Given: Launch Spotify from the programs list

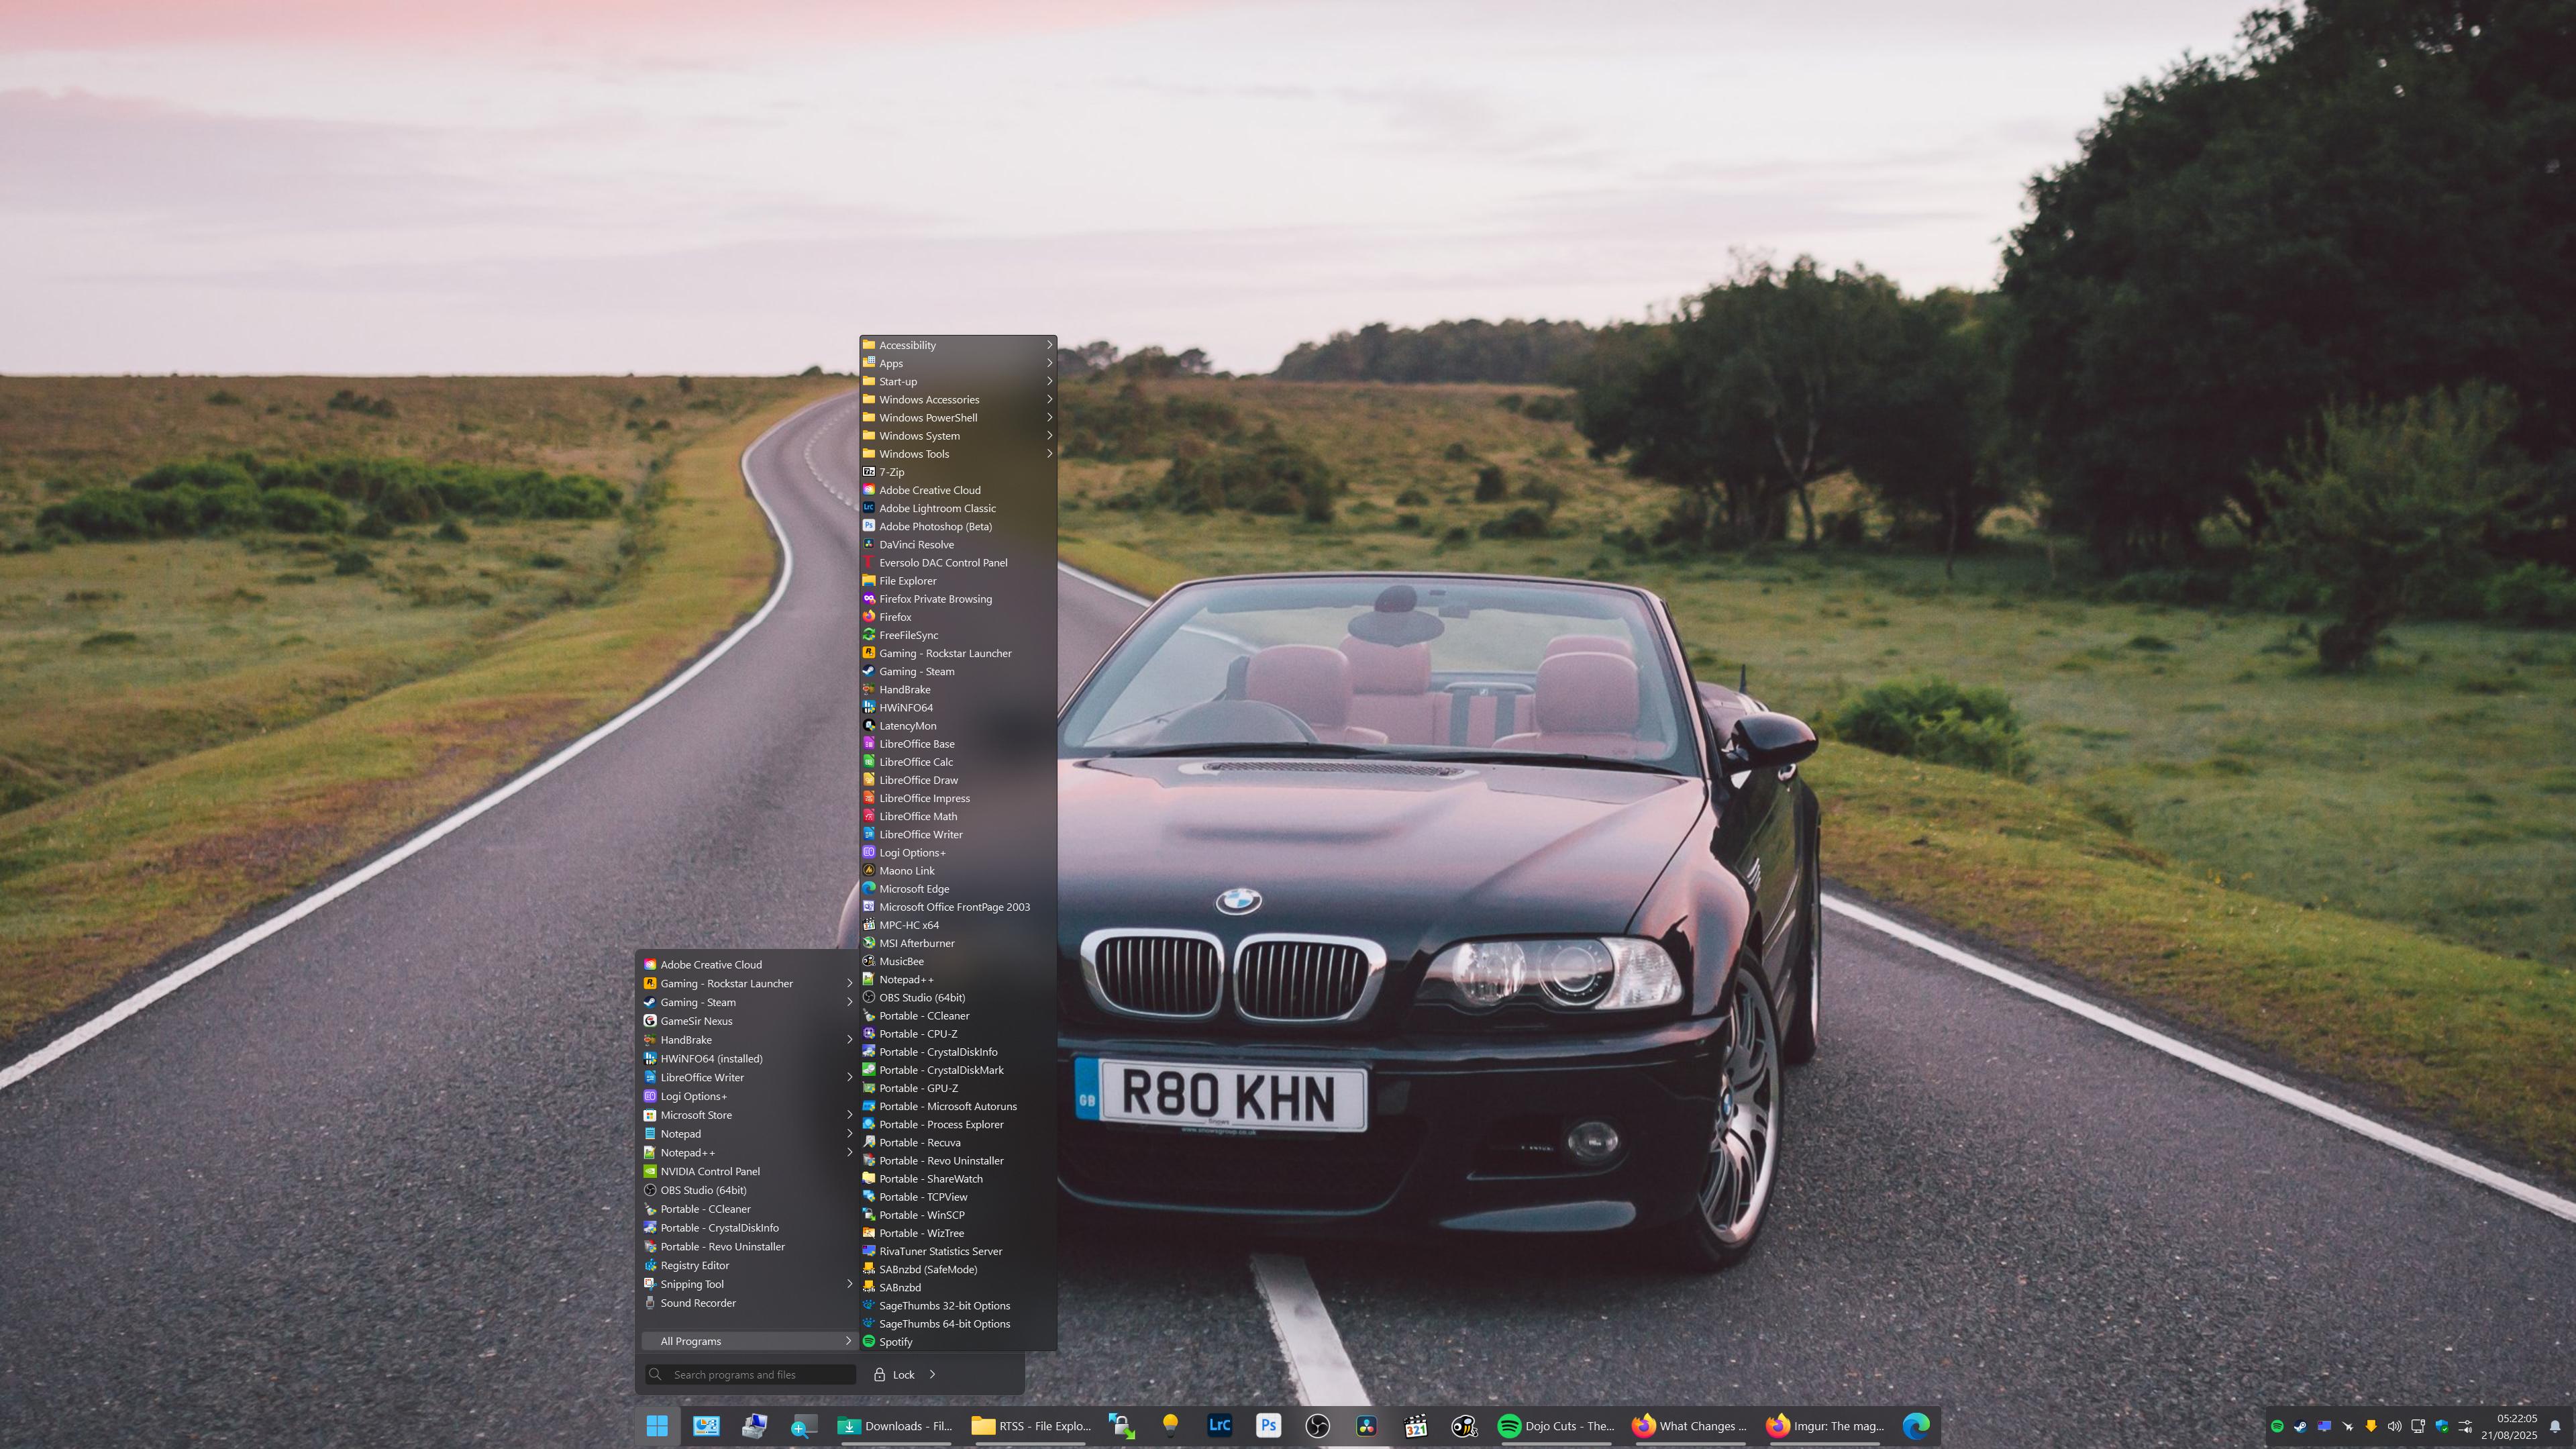Looking at the screenshot, I should click(895, 1342).
